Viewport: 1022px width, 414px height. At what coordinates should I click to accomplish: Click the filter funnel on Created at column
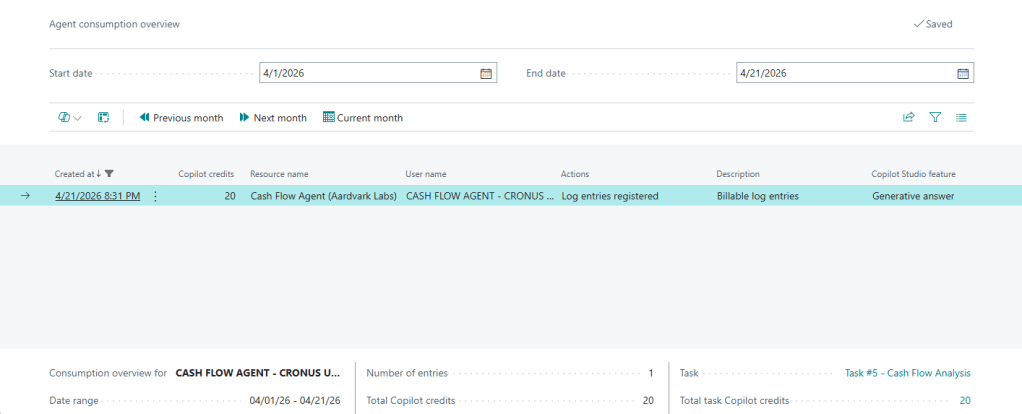(x=110, y=174)
